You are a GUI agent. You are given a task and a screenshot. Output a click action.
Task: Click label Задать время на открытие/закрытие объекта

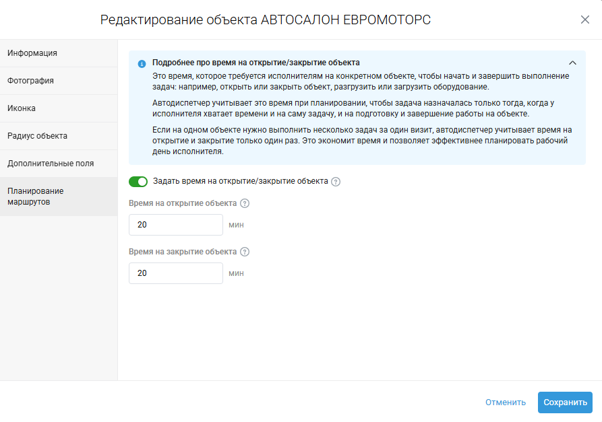pyautogui.click(x=240, y=181)
